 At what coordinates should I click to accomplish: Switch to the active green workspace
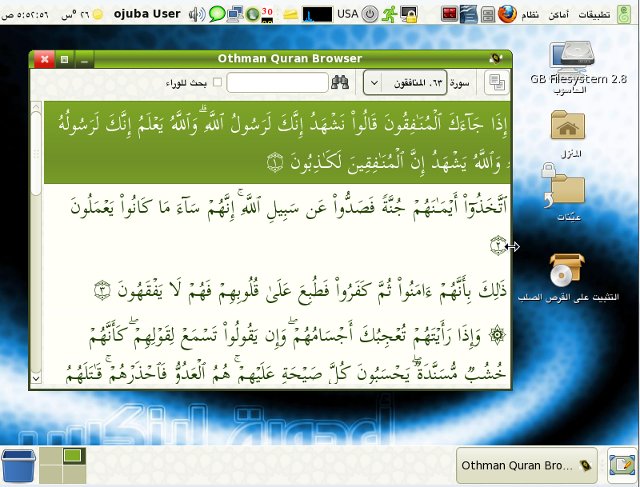[x=75, y=456]
